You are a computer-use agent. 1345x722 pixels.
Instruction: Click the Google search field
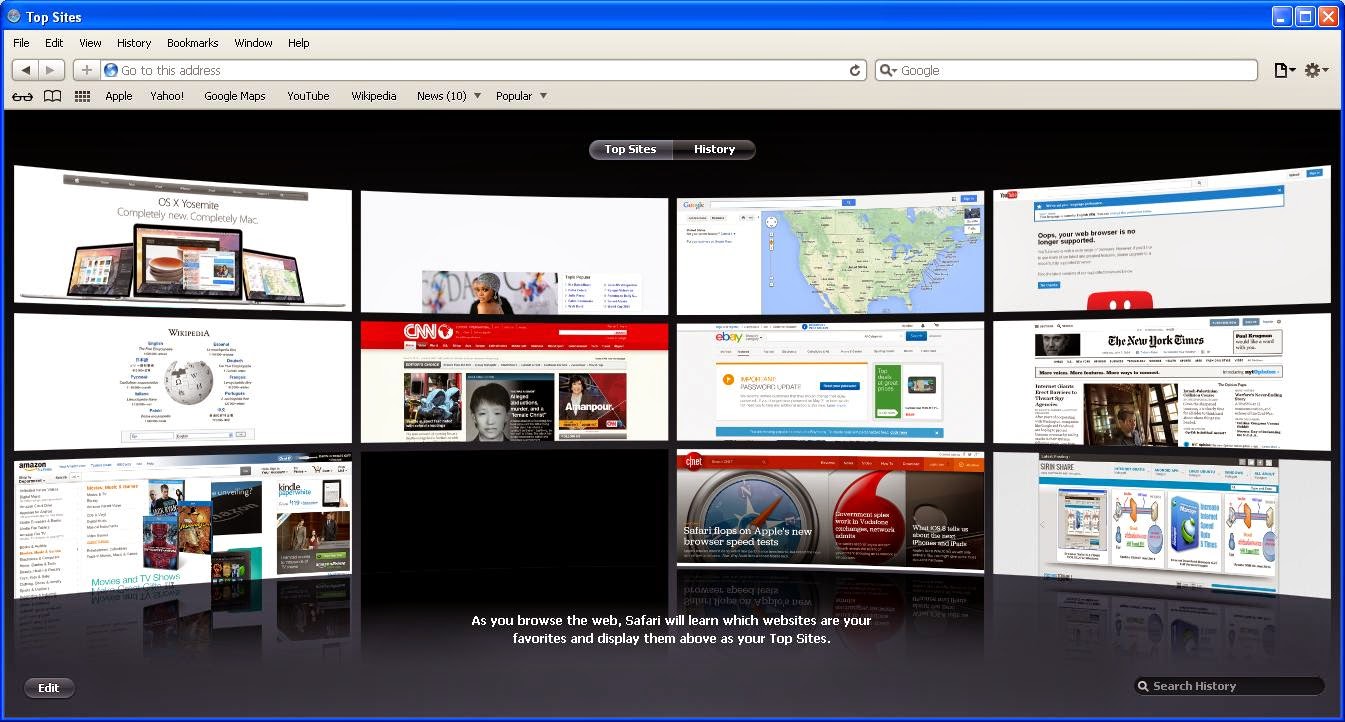(1066, 70)
